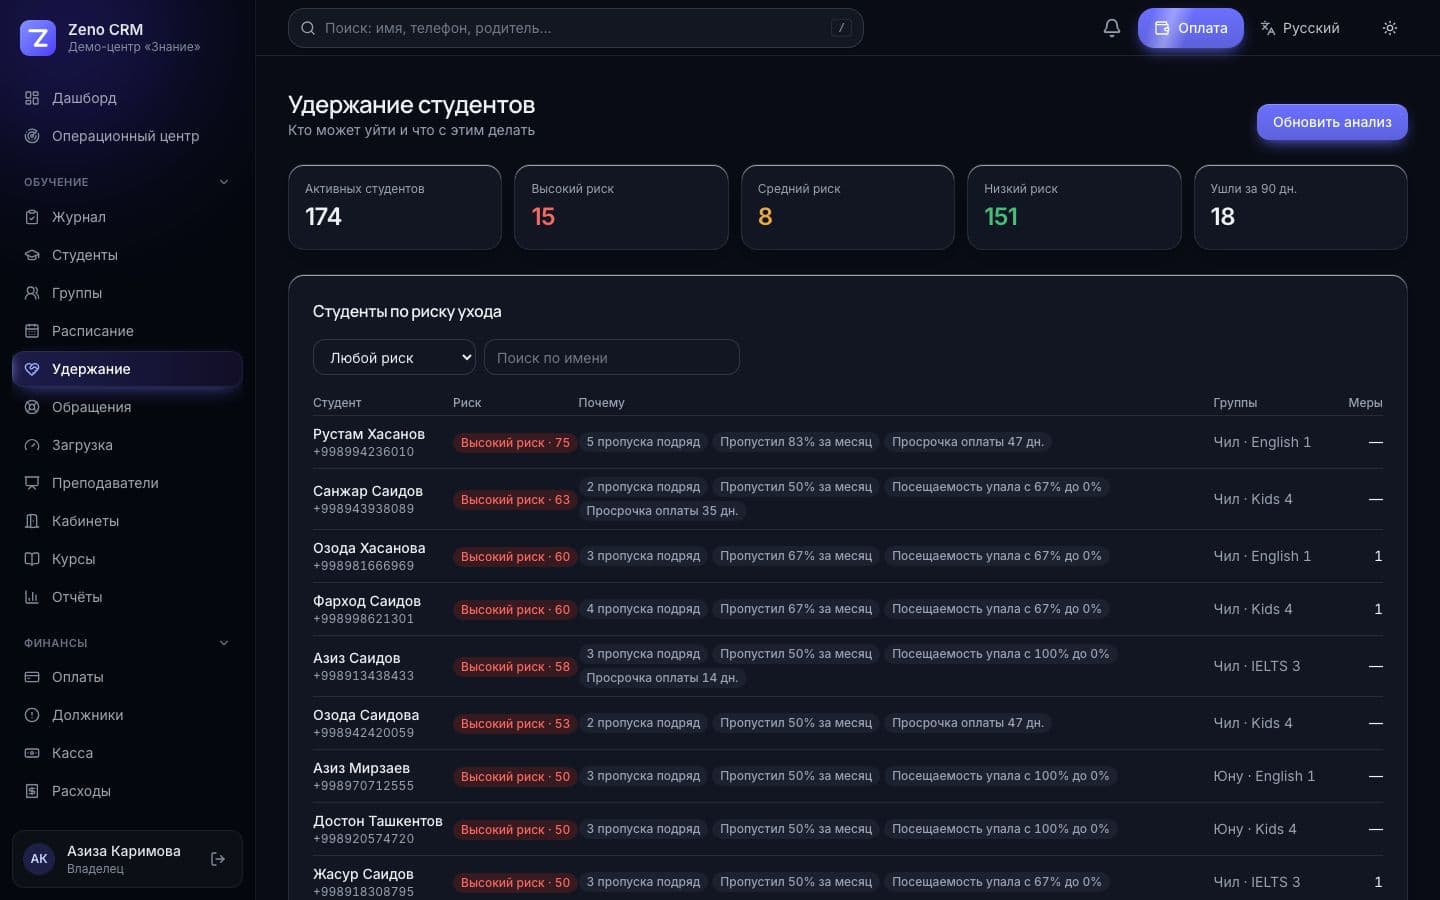The height and width of the screenshot is (900, 1440).
Task: Click the magnifier icon in the search bar
Action: pos(308,28)
